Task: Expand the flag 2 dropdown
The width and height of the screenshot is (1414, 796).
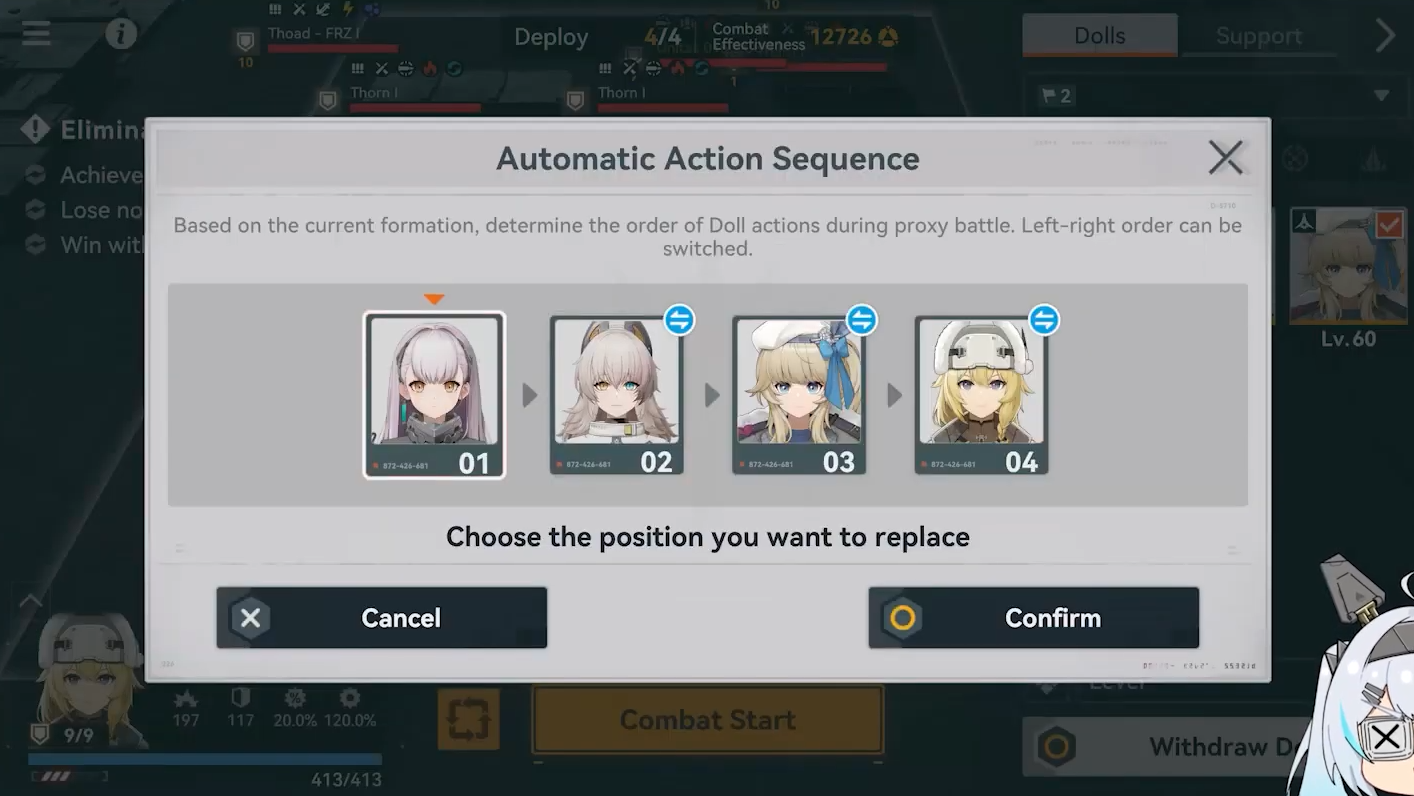Action: coord(1381,96)
